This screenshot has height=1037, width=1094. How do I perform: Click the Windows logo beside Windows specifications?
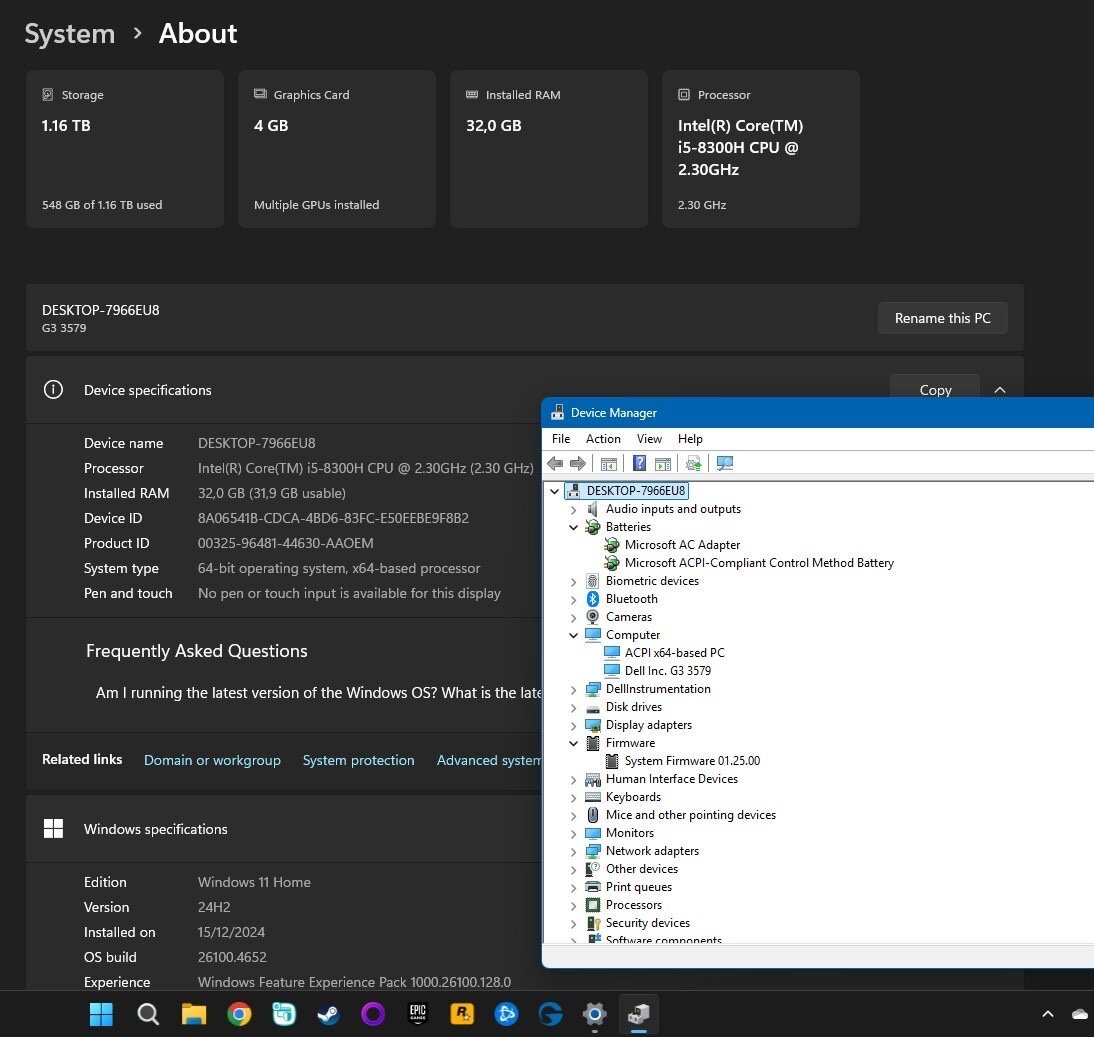point(53,828)
